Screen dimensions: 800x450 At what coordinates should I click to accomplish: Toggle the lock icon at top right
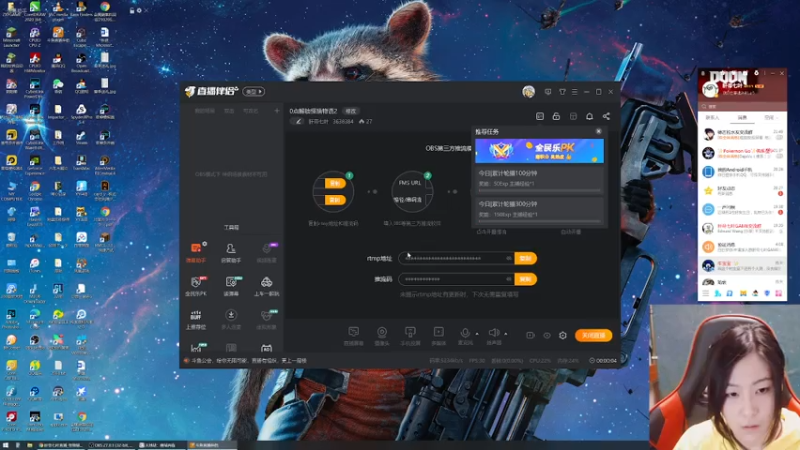(556, 116)
